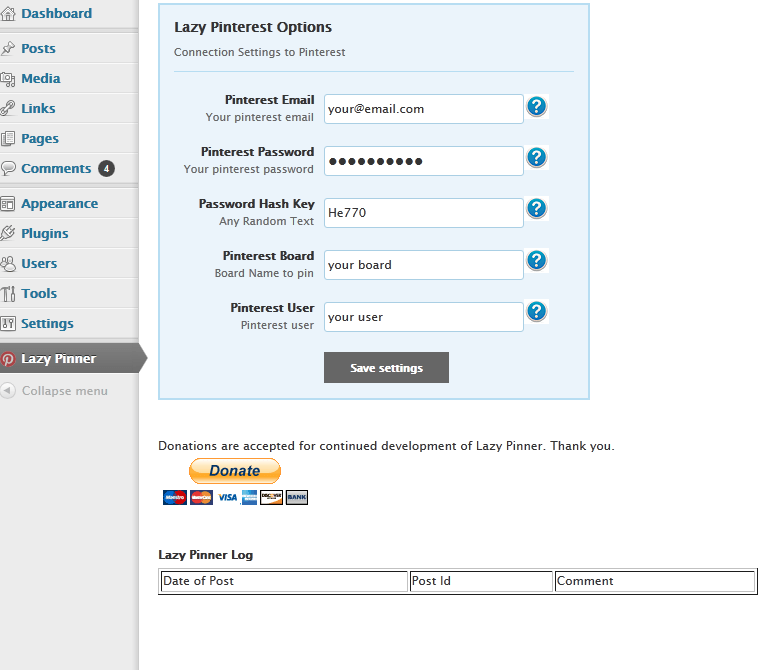Click the Lazy Pinner Pinterest logo icon
This screenshot has width=765, height=670.
pyautogui.click(x=8, y=359)
